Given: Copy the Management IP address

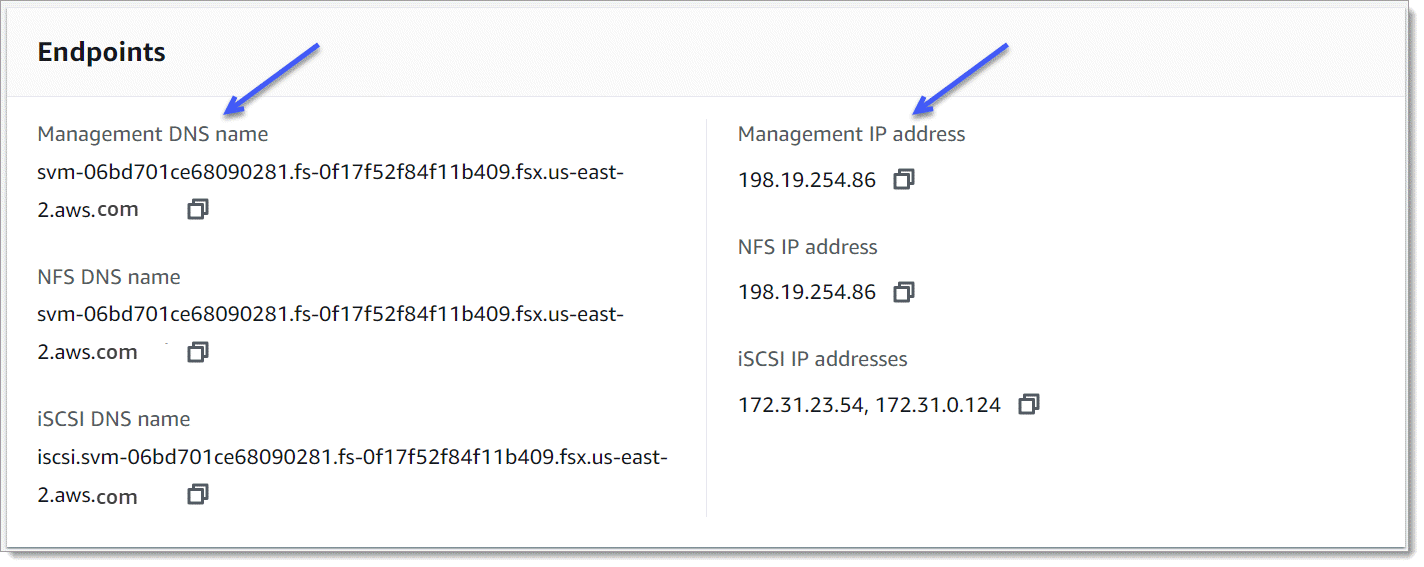Looking at the screenshot, I should (x=904, y=180).
